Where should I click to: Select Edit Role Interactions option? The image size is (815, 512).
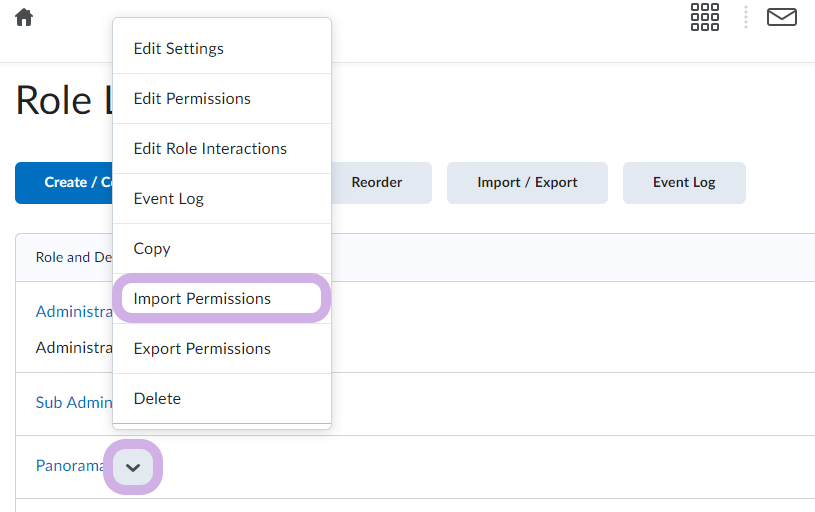210,148
